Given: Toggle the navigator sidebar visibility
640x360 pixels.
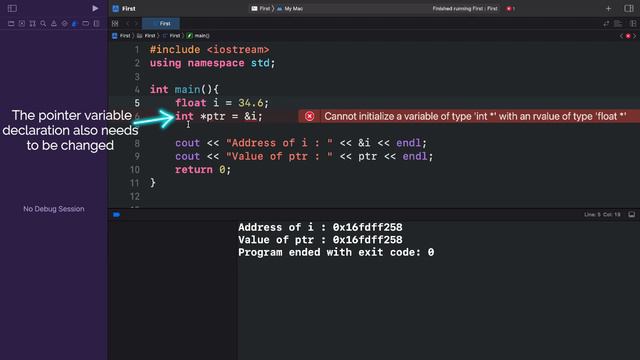Looking at the screenshot, I should (12, 8).
